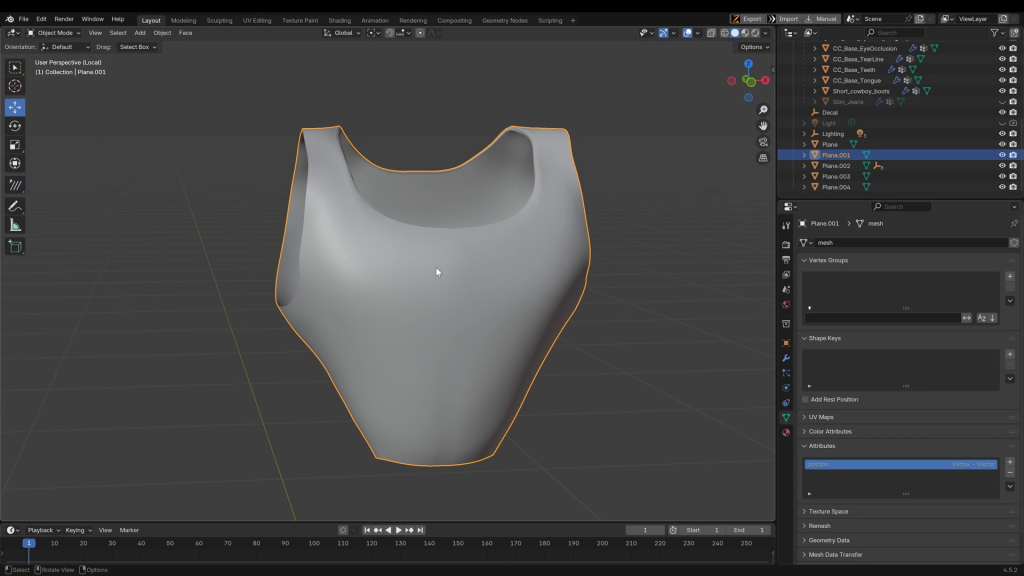Viewport: 1024px width, 576px height.
Task: Toggle camera view in the viewport
Action: pos(763,142)
